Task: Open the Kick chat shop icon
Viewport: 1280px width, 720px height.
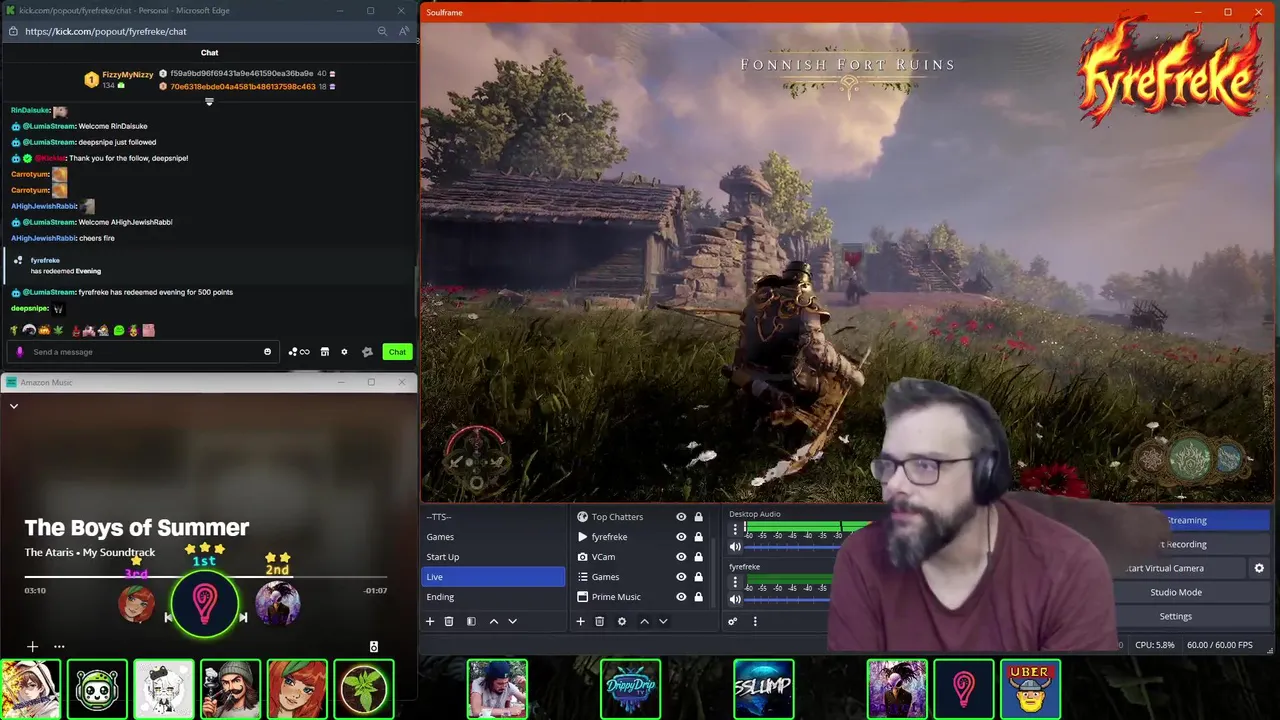Action: (x=325, y=352)
